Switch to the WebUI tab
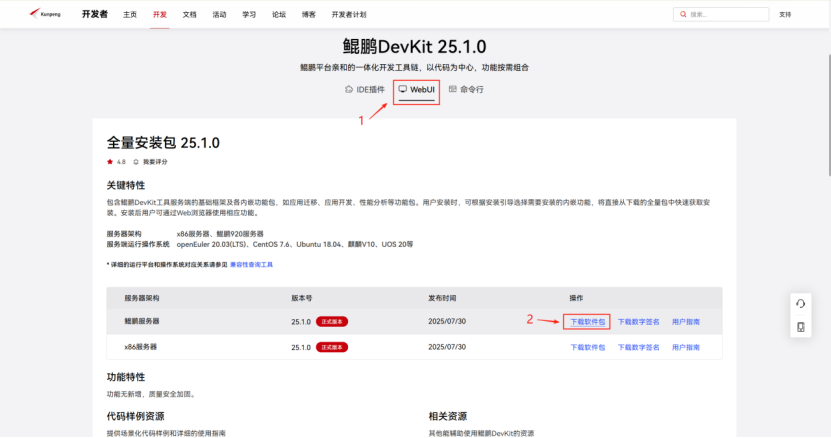Screen dimensions: 831x438 click(x=417, y=90)
